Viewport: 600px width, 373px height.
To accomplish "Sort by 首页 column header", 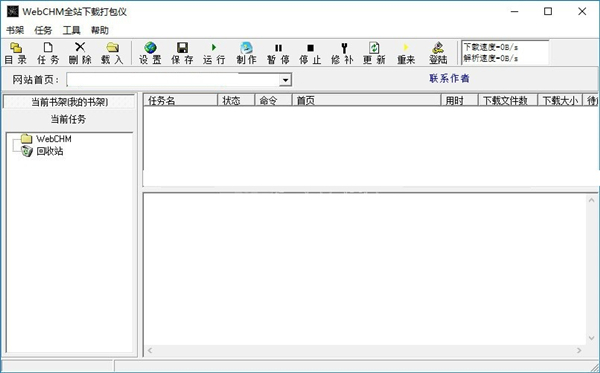I will click(x=366, y=101).
